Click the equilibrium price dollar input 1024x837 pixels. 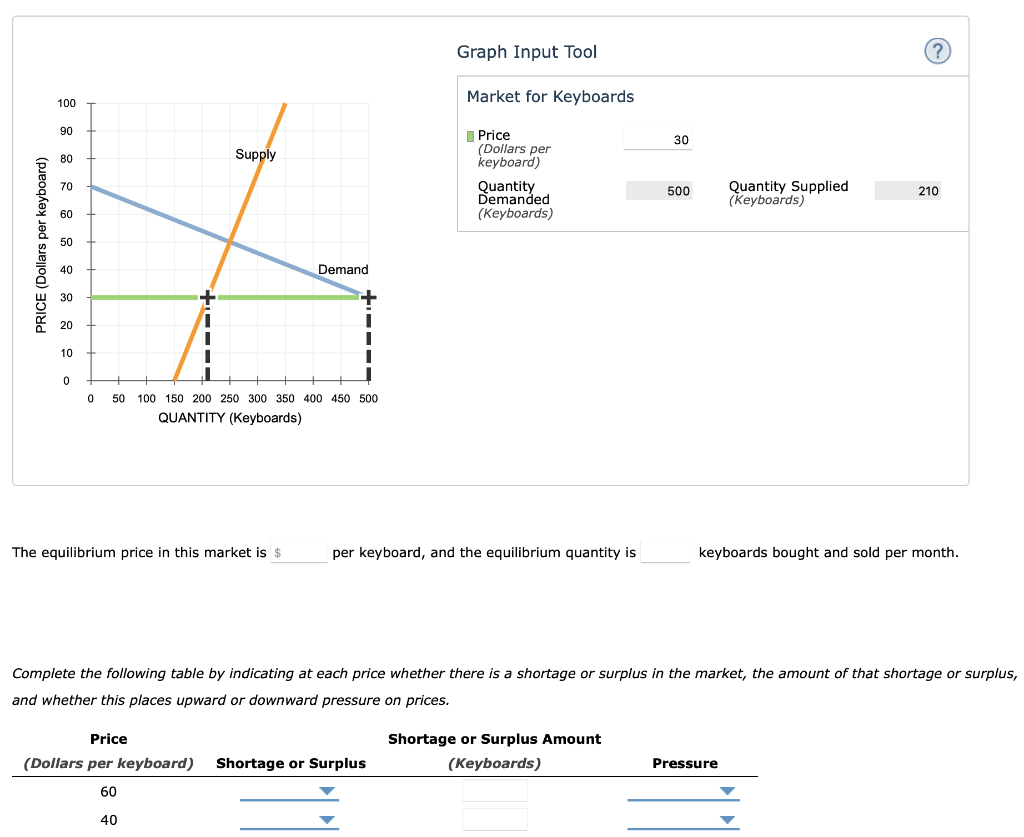click(299, 551)
